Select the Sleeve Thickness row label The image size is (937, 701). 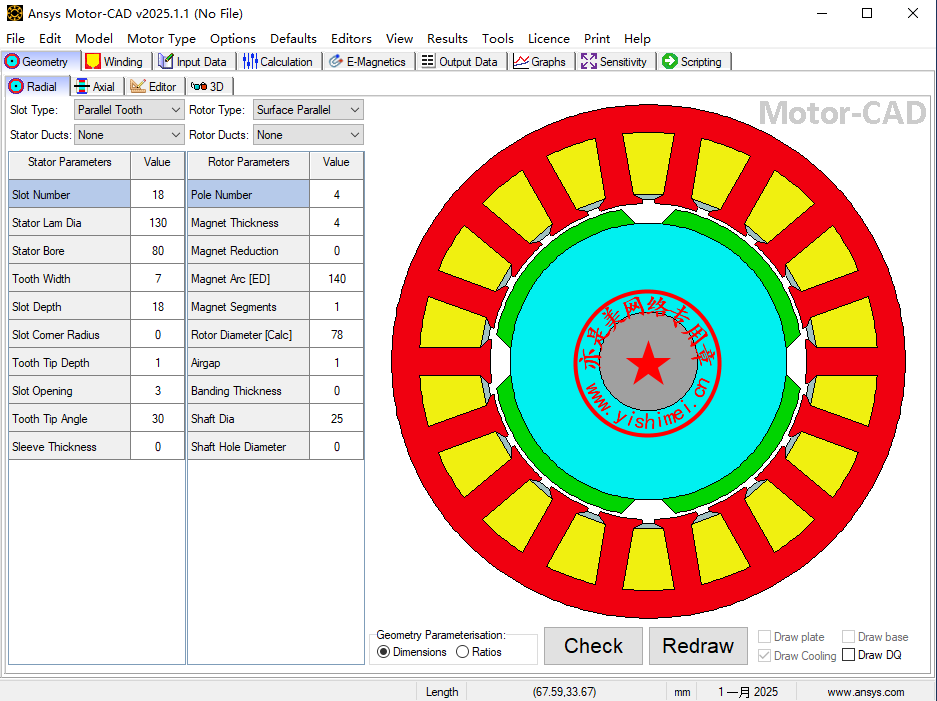pos(69,447)
